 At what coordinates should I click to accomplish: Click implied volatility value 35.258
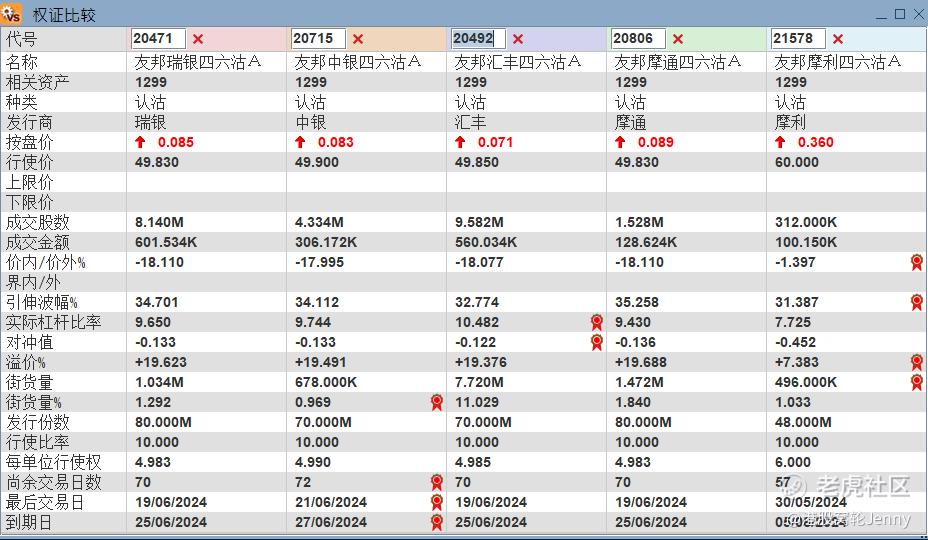click(x=637, y=303)
